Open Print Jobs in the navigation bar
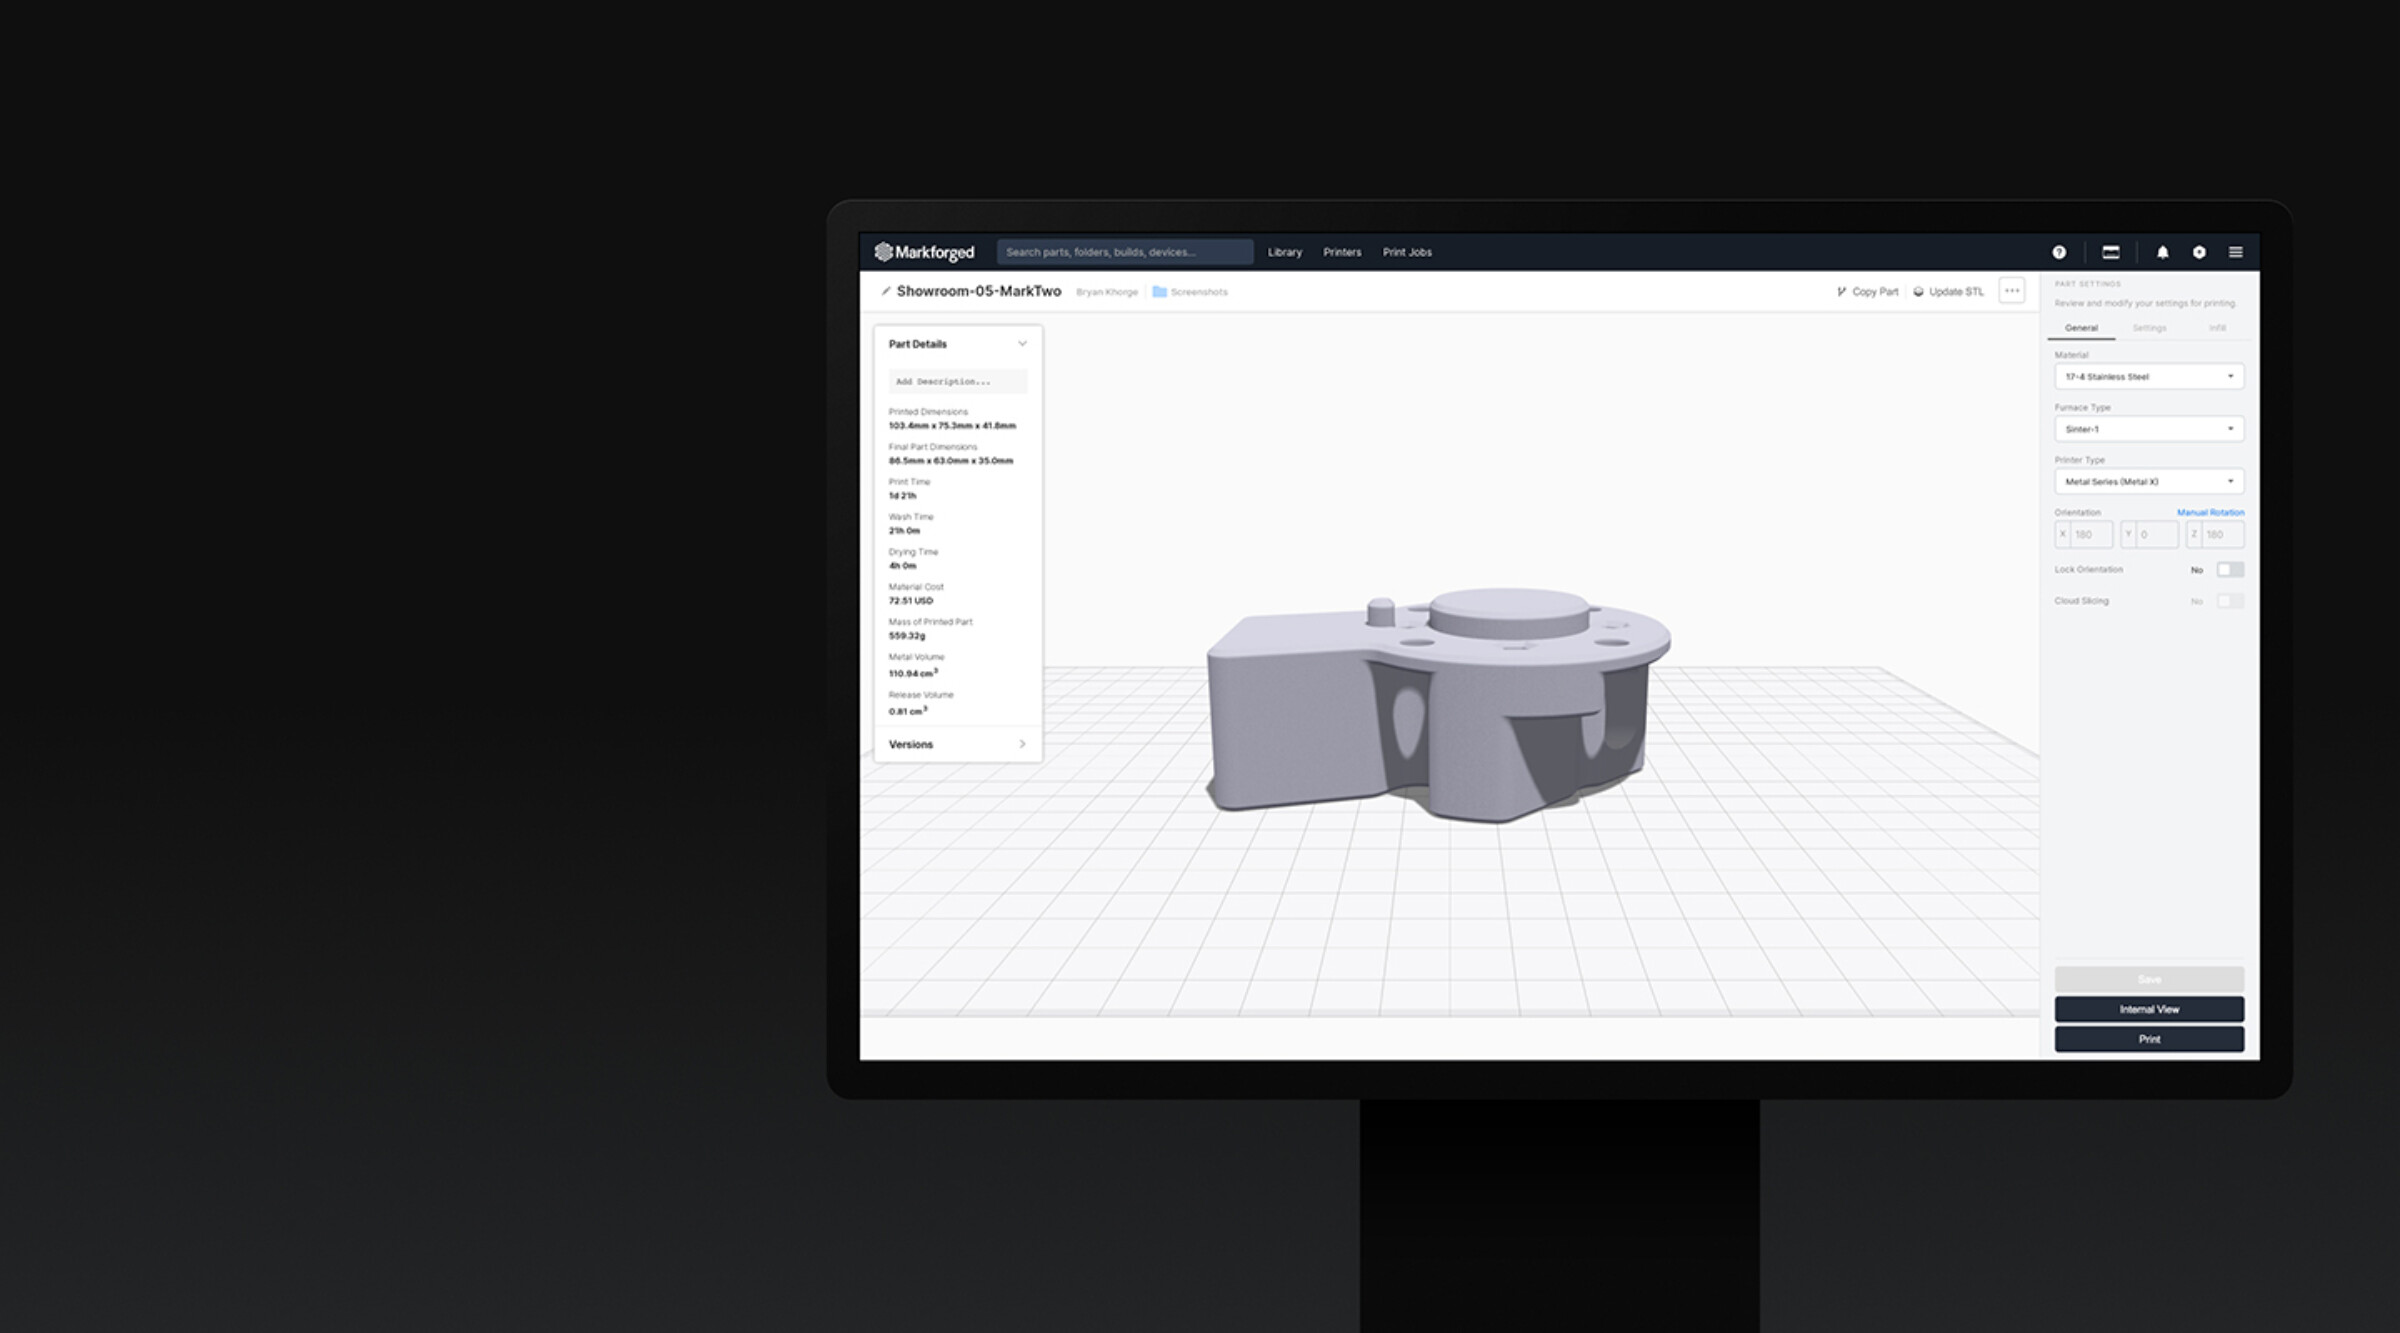The width and height of the screenshot is (2400, 1333). tap(1407, 252)
